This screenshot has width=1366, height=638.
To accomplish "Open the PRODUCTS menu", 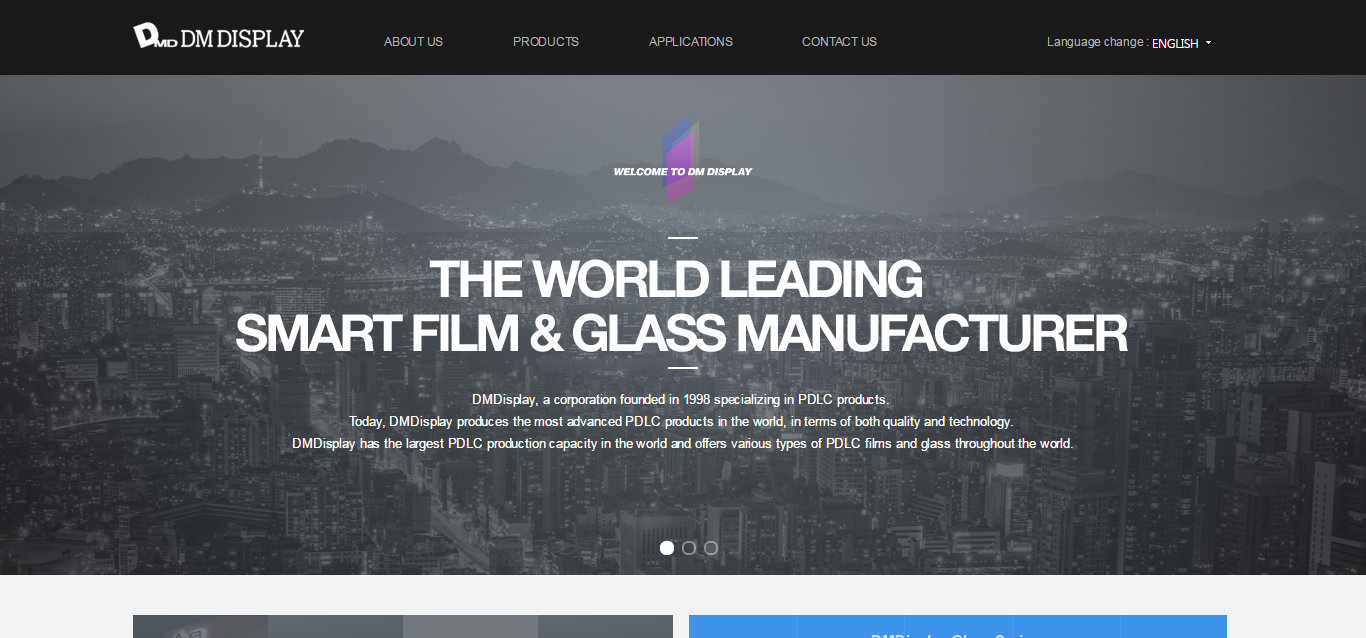I will click(x=546, y=42).
